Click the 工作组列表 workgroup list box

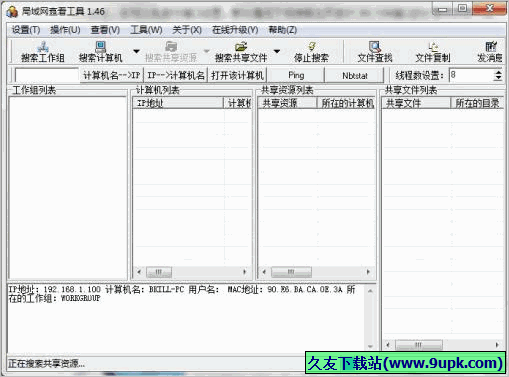tap(68, 188)
